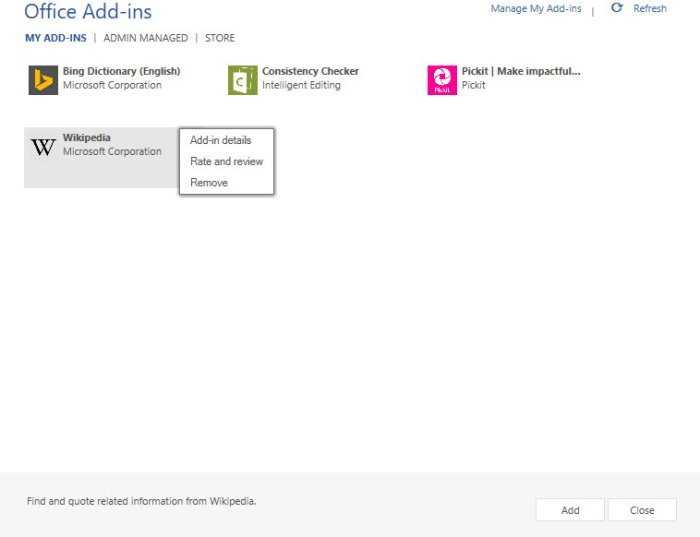Select the Consistency Checker add-in title
This screenshot has width=700, height=537.
[x=310, y=71]
